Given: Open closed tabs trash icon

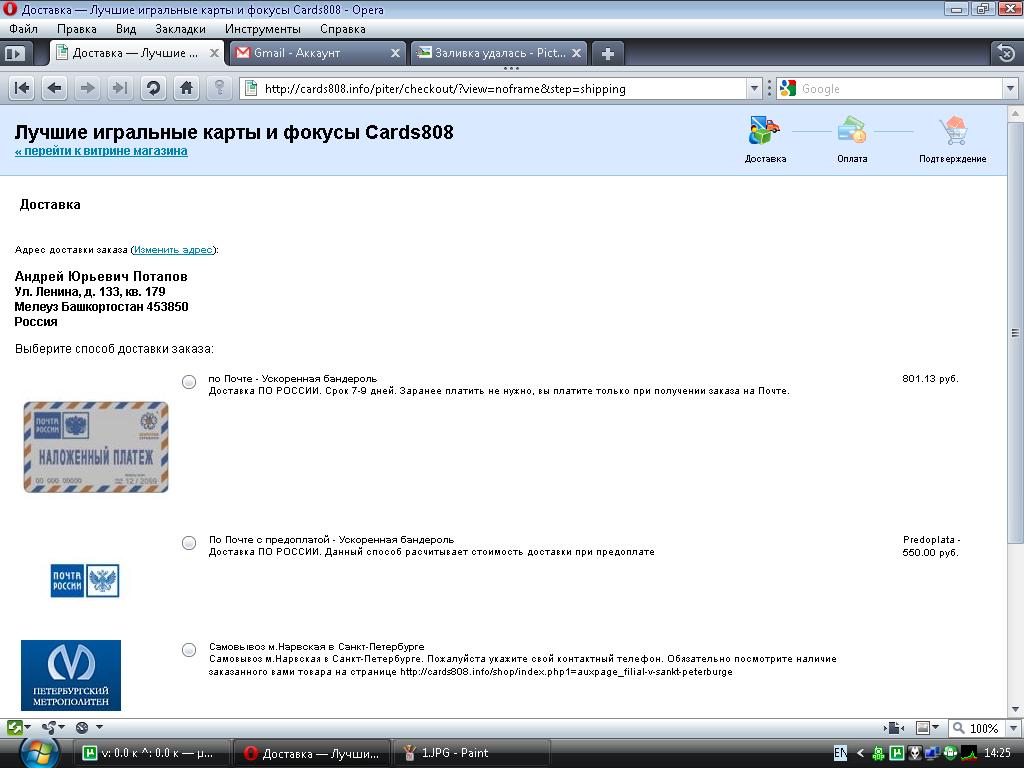Looking at the screenshot, I should coord(1006,53).
